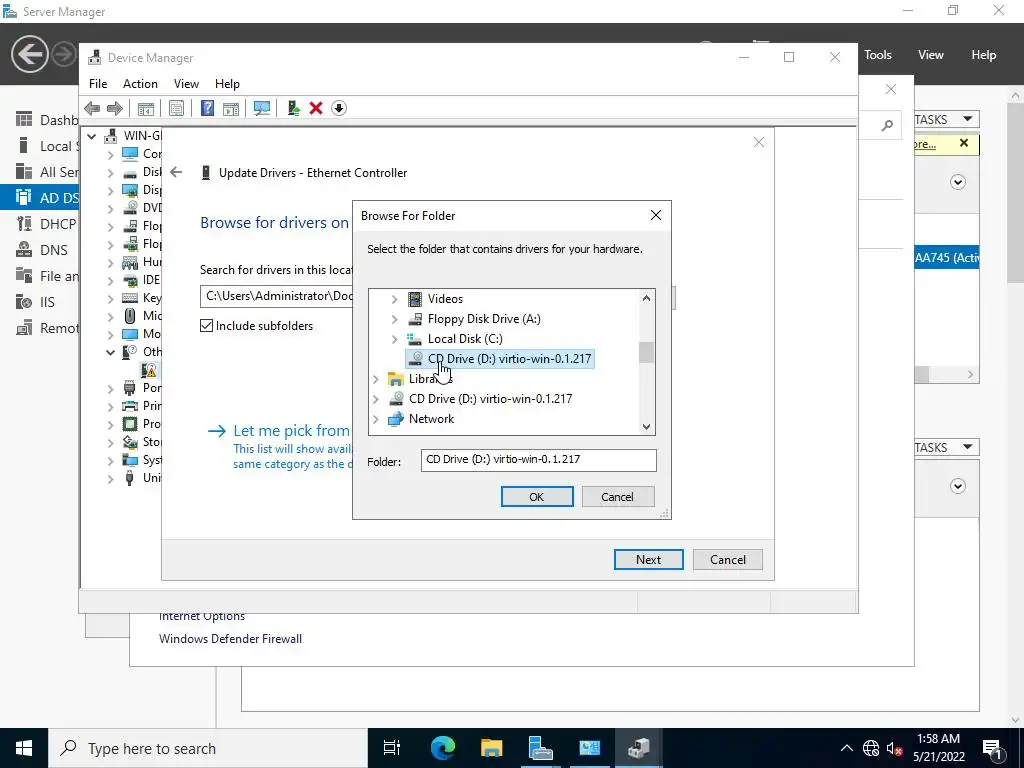Expand lower CD Drive (D:) virtio-win node

[x=376, y=399]
